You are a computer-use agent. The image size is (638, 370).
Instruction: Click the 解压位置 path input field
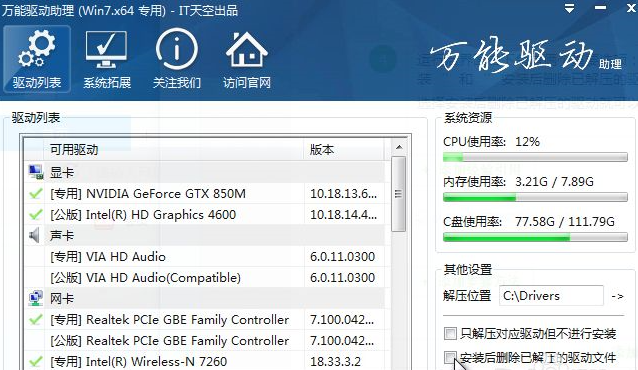tap(551, 296)
